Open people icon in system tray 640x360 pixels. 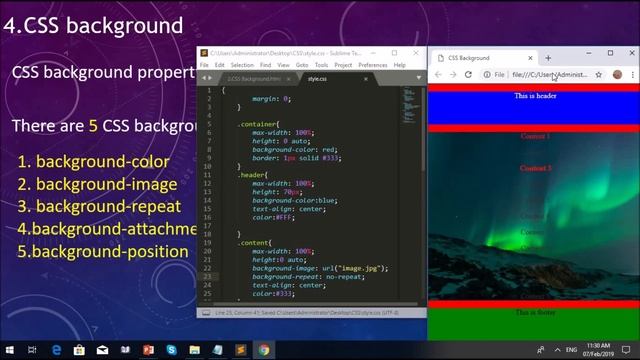541,350
